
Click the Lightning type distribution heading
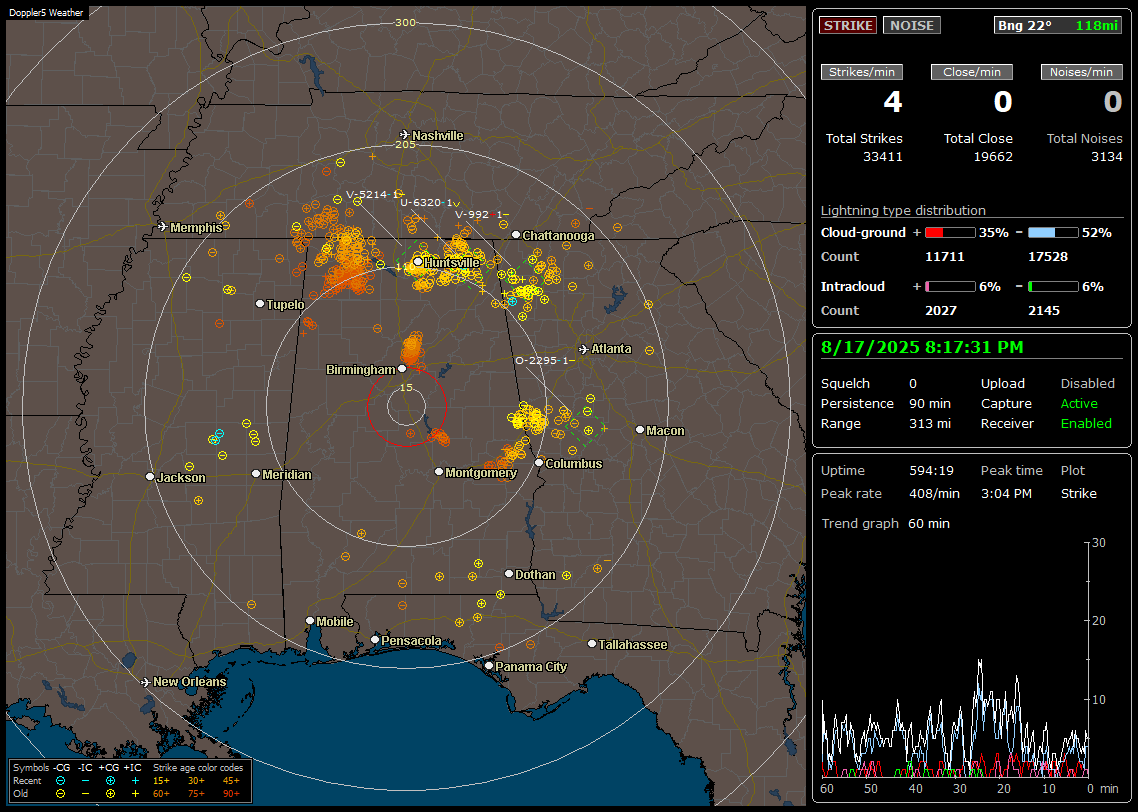coord(903,210)
